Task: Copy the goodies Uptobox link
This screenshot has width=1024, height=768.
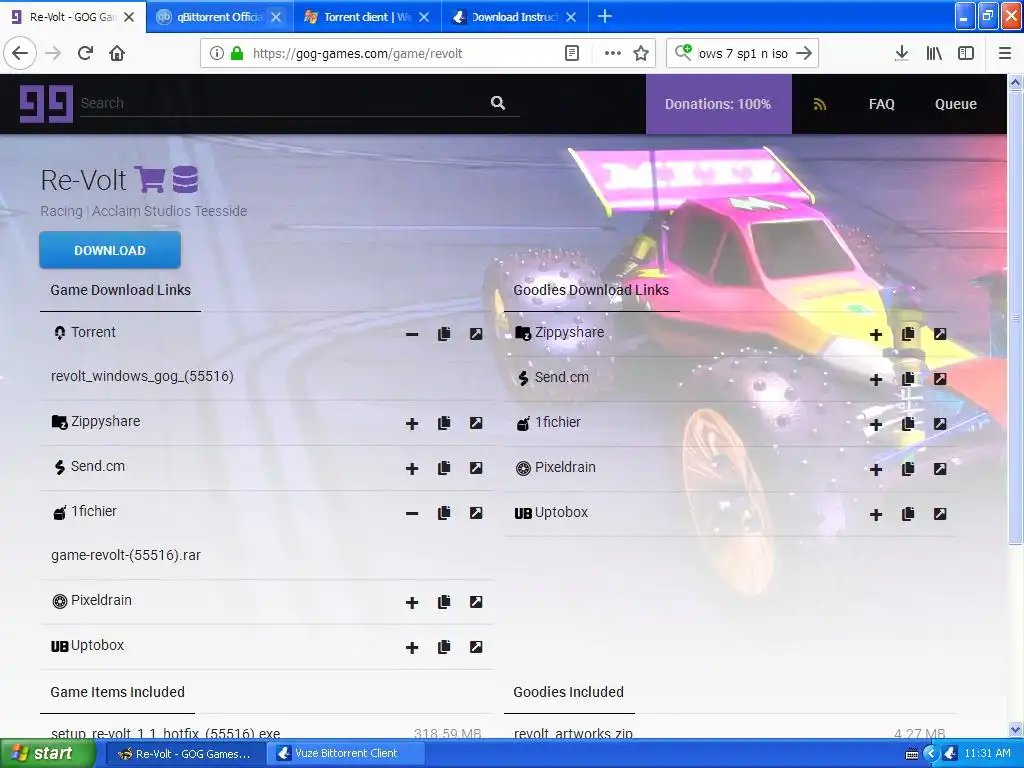Action: click(908, 515)
